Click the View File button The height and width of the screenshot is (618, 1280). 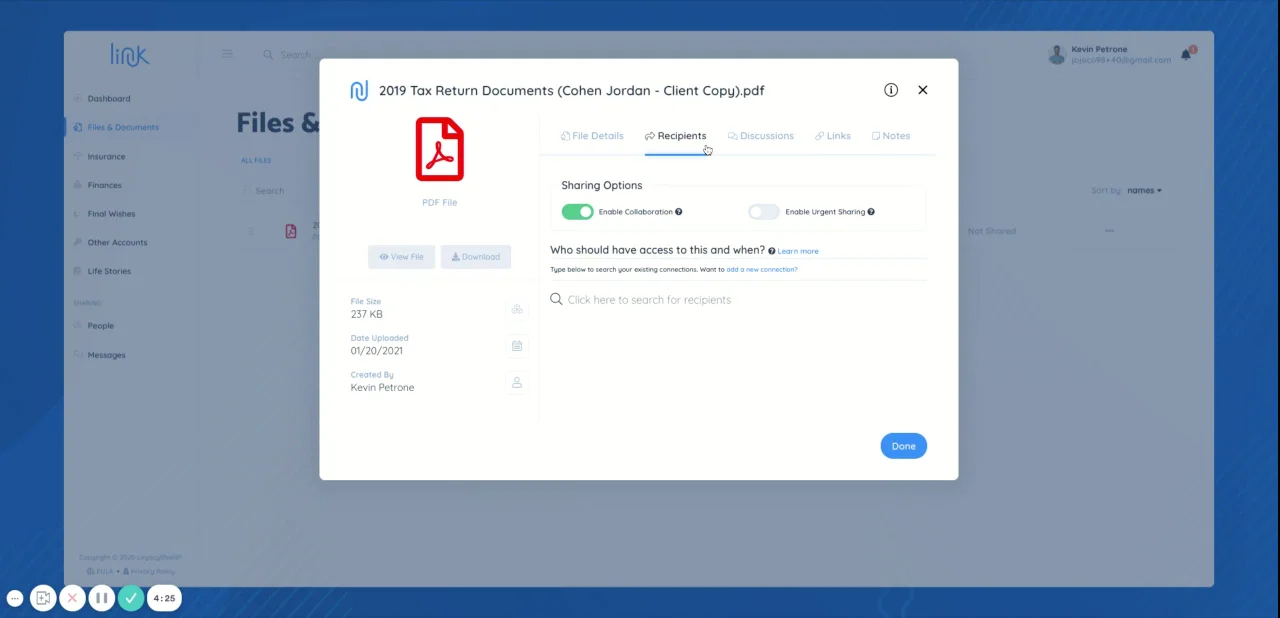click(401, 257)
